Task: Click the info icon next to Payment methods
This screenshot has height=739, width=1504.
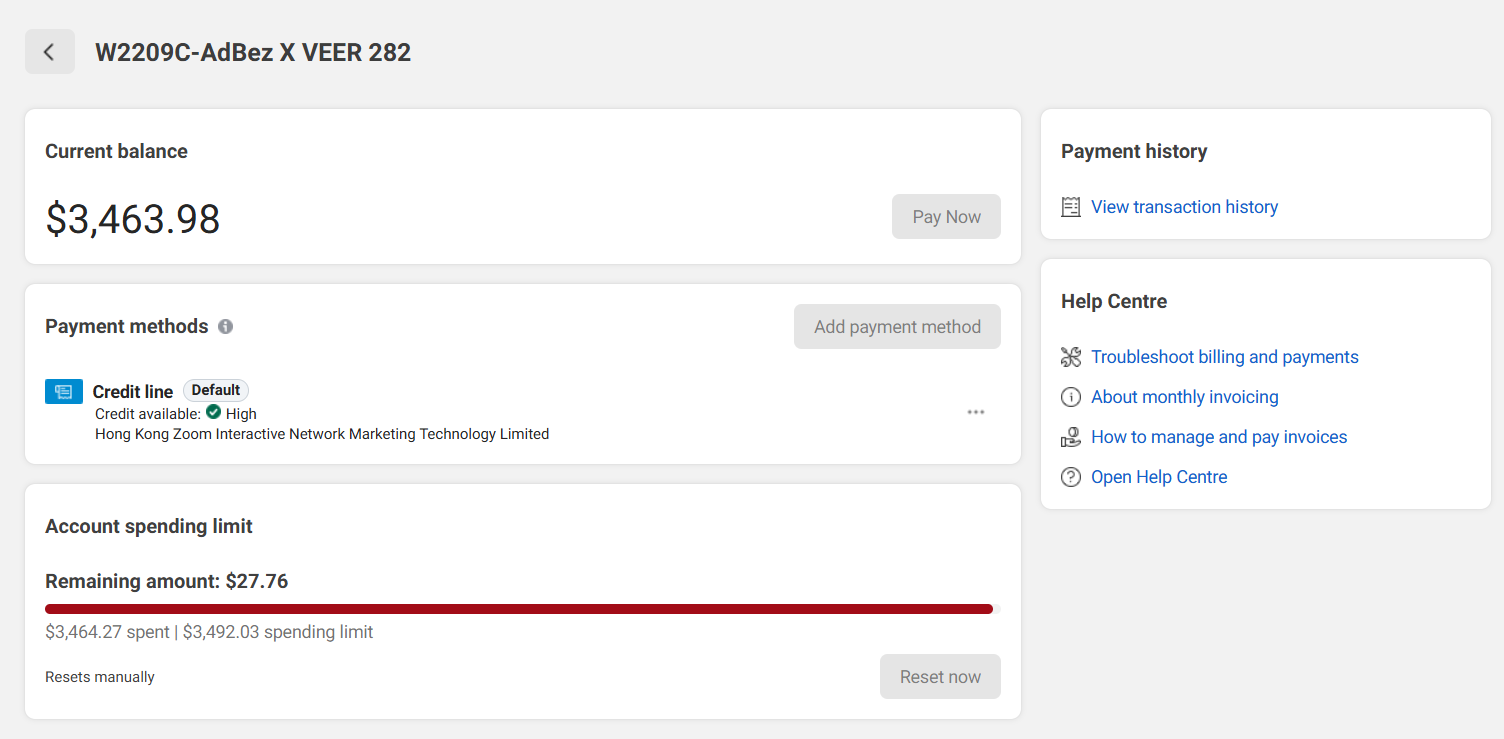Action: tap(225, 326)
